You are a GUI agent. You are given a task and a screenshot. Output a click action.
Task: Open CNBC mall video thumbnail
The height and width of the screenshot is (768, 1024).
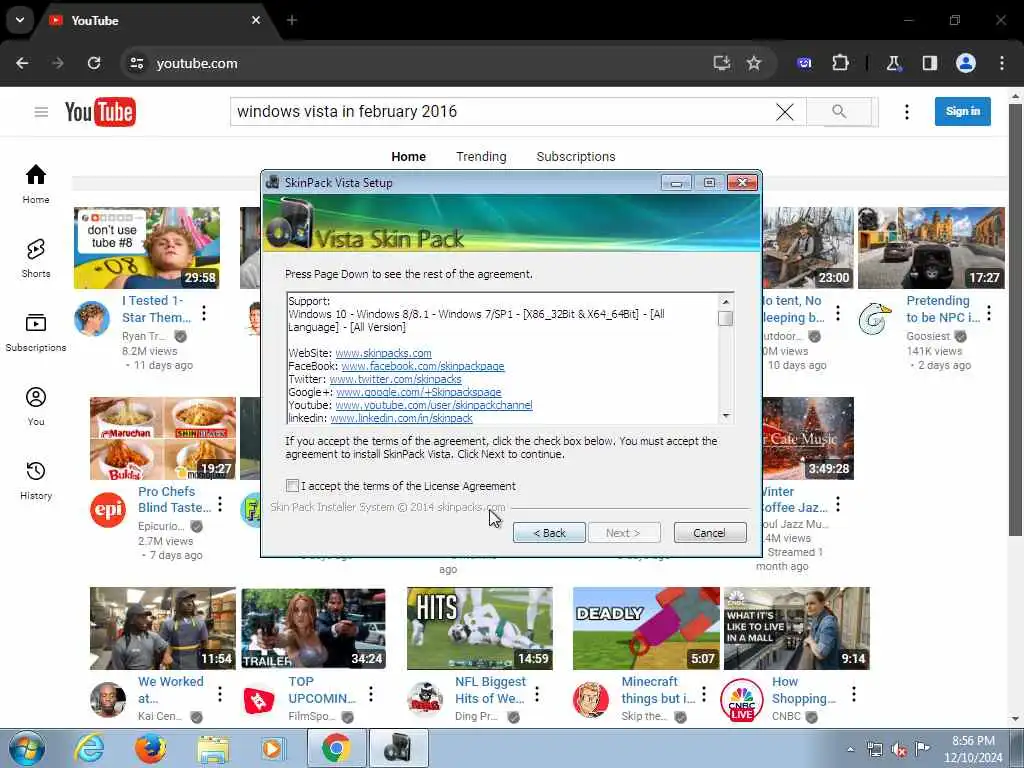[x=797, y=628]
